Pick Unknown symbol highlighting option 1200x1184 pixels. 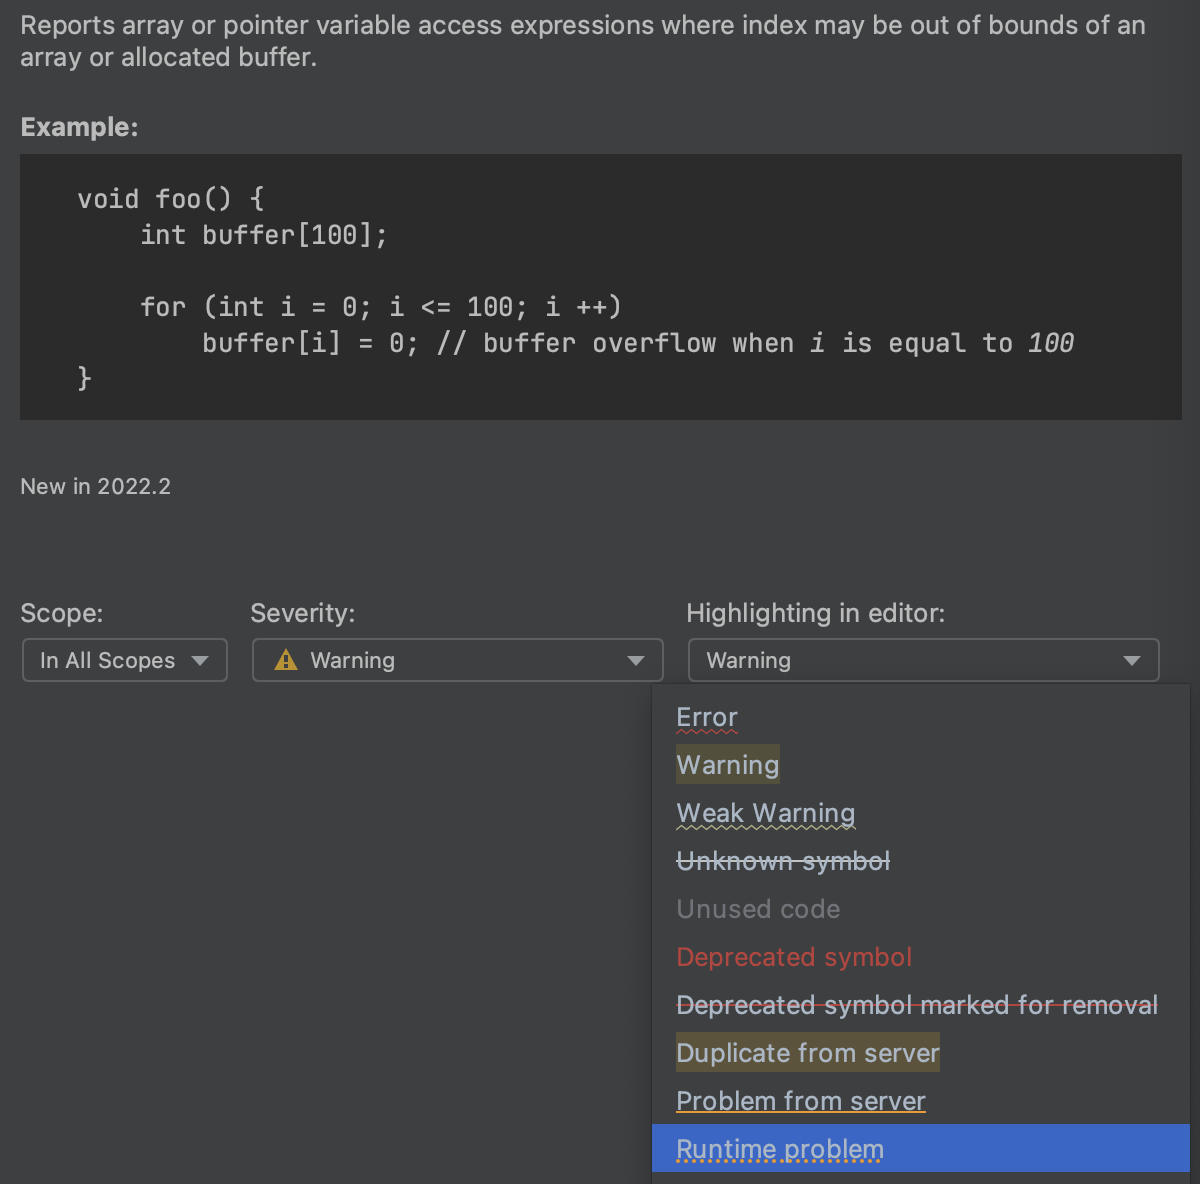[x=921, y=861]
